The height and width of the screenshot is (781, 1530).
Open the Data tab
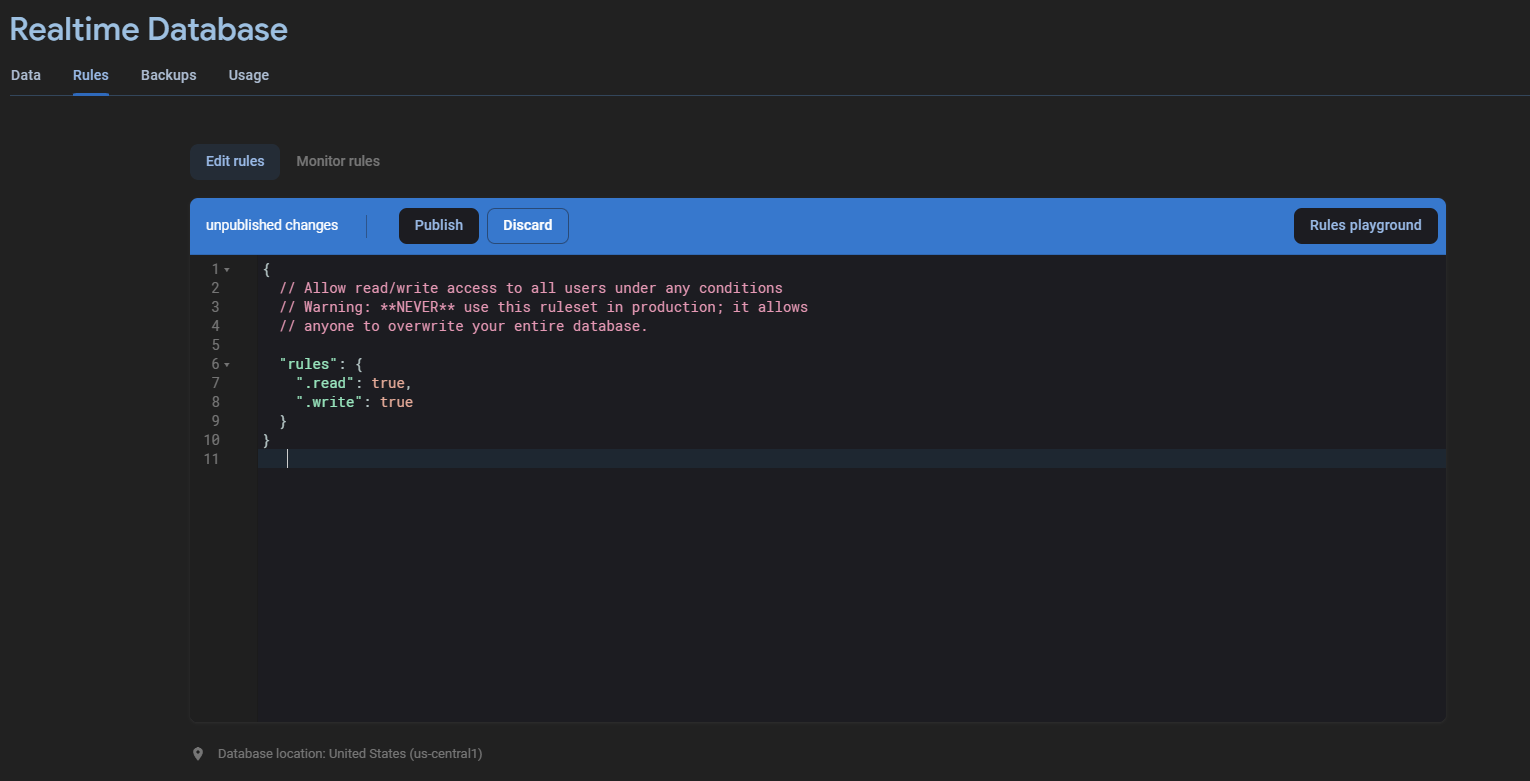click(x=26, y=75)
